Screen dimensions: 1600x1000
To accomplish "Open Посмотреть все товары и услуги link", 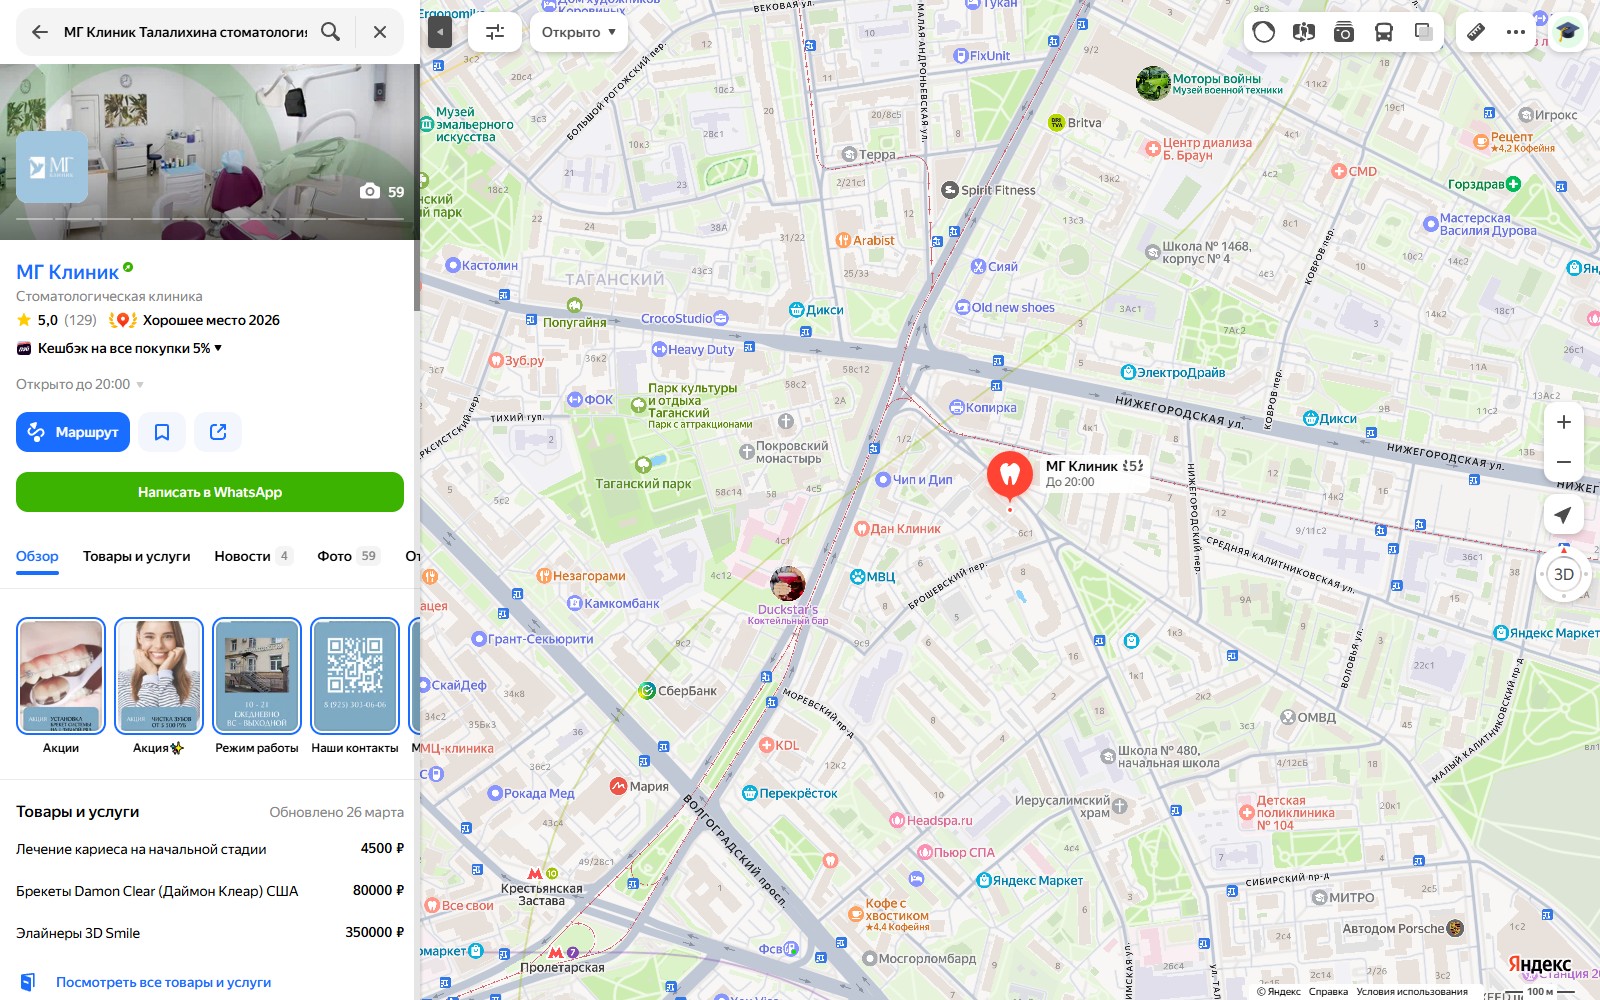I will [163, 982].
